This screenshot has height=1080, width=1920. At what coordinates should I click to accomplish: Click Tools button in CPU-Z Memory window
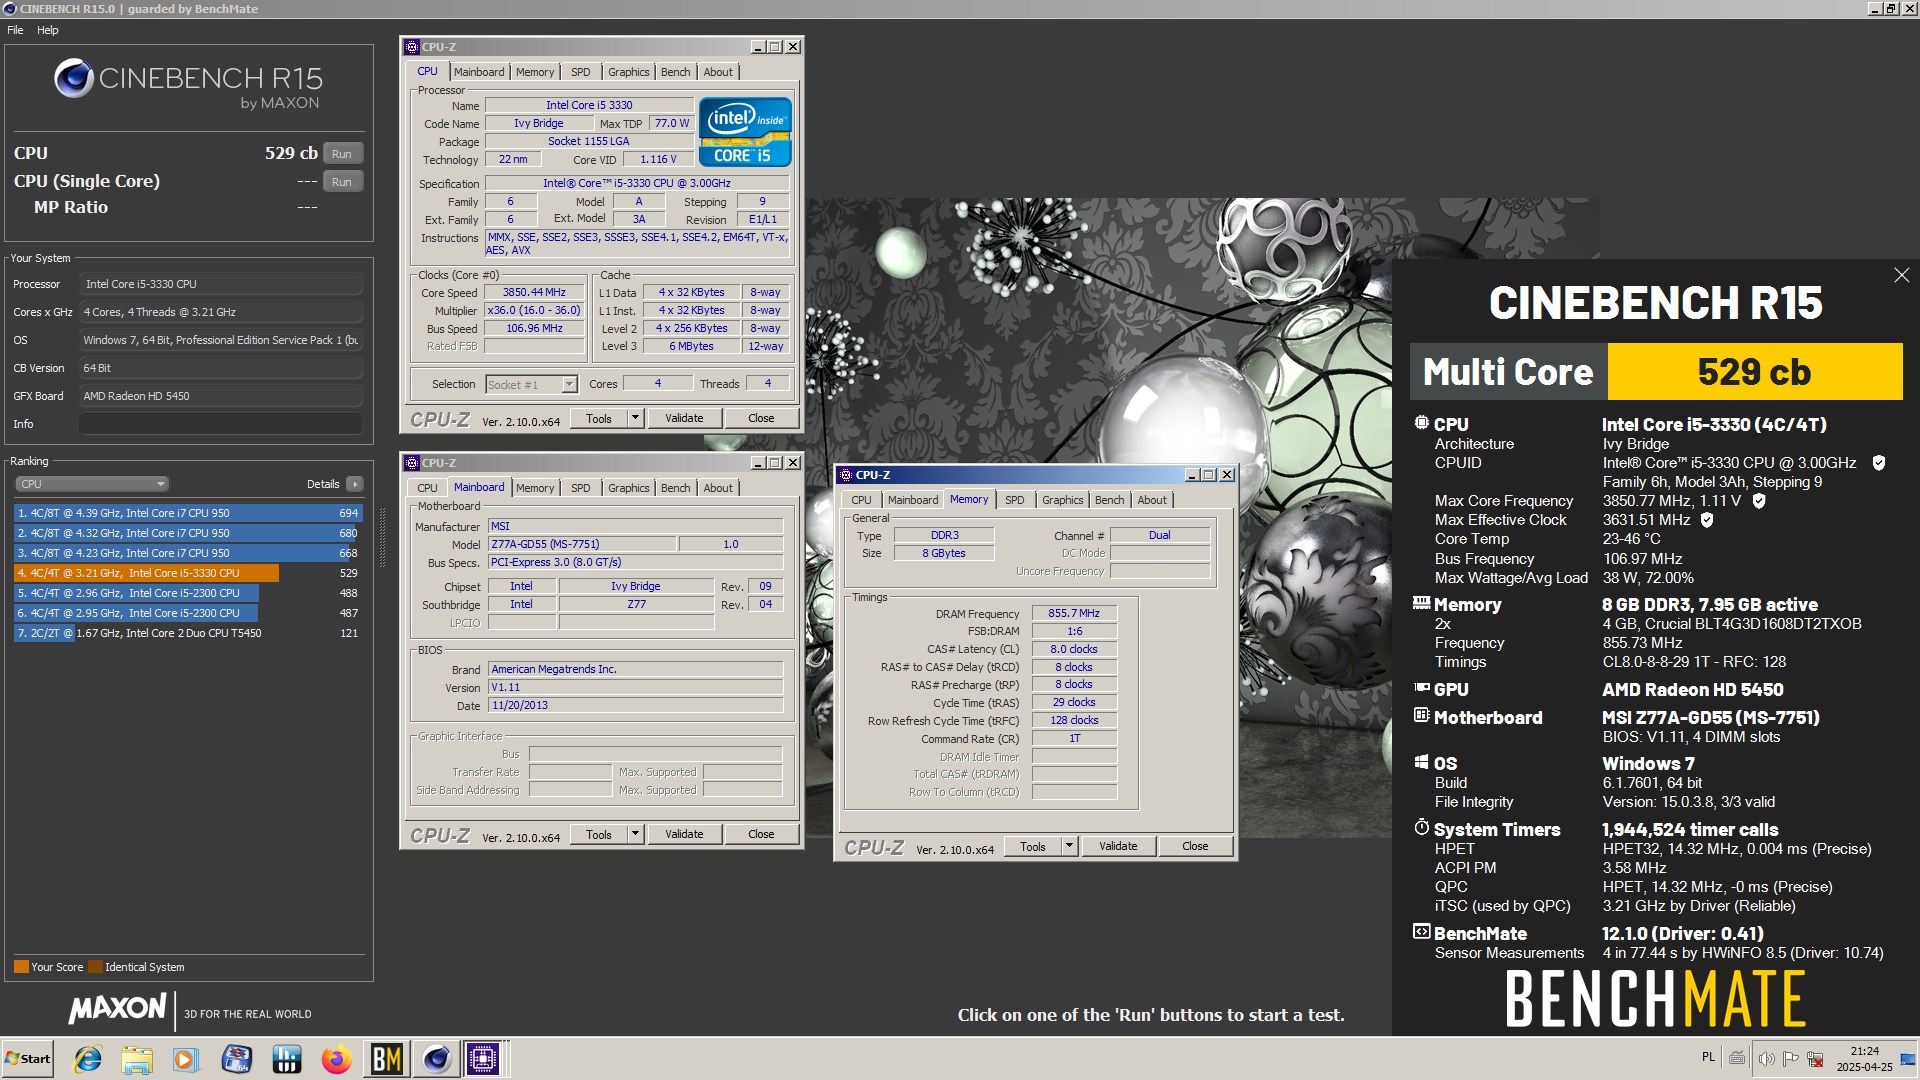[x=1033, y=846]
